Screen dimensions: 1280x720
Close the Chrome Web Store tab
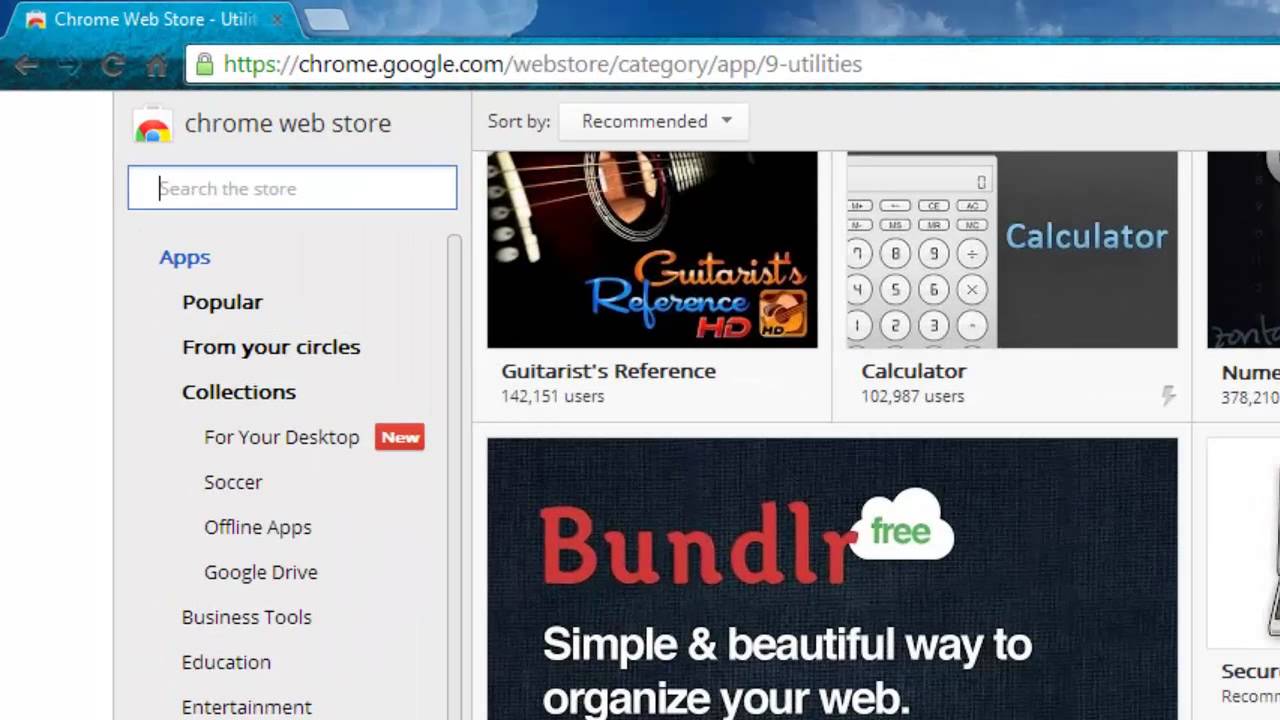click(x=278, y=19)
